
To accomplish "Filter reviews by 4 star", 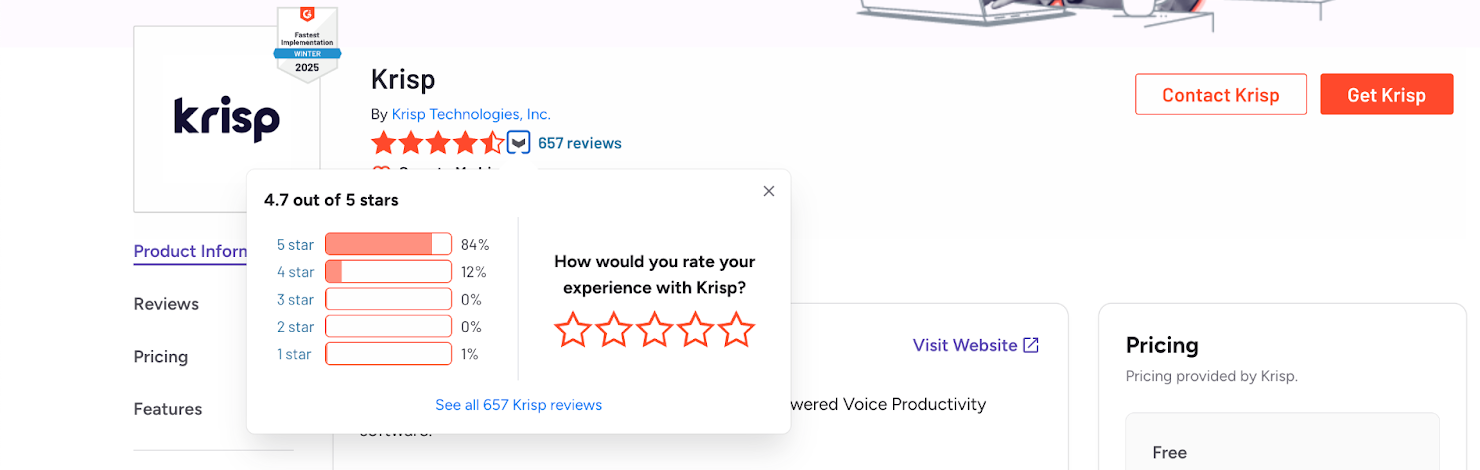I will (x=295, y=272).
